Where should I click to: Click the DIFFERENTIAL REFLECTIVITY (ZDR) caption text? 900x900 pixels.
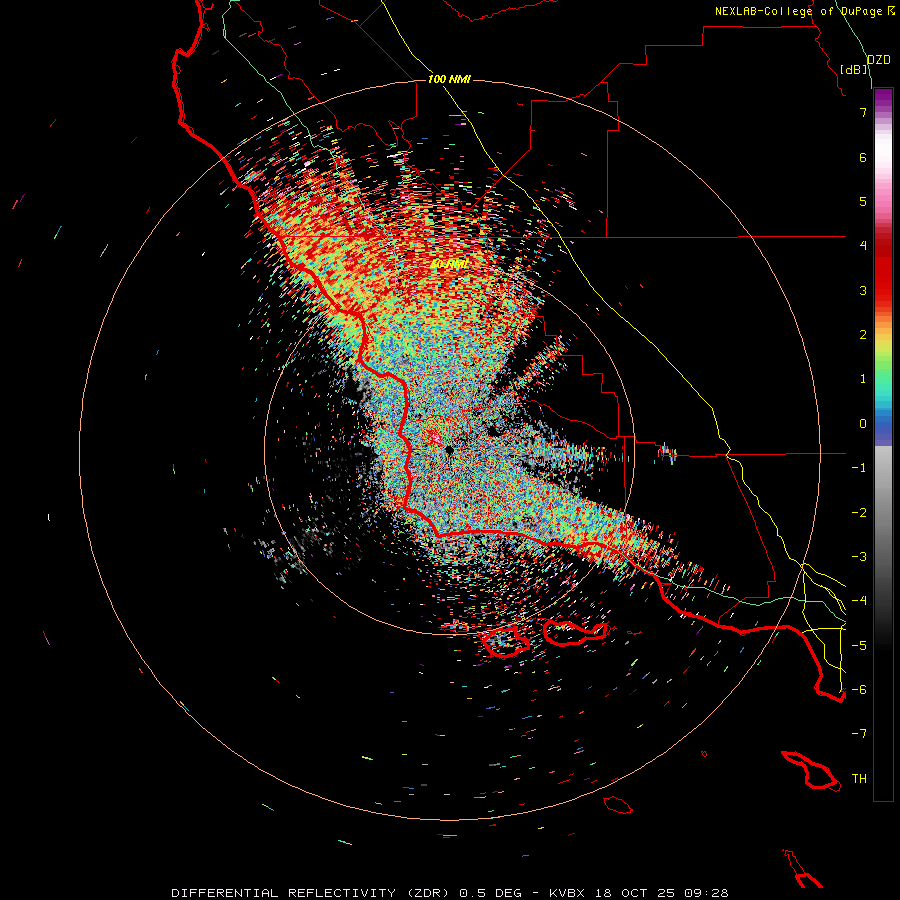(x=313, y=893)
